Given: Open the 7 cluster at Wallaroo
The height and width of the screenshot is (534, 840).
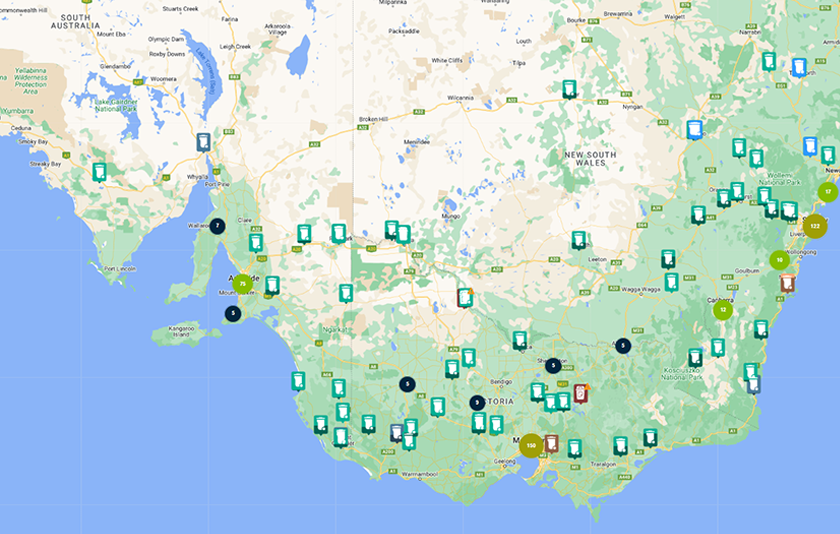Looking at the screenshot, I should (x=217, y=226).
